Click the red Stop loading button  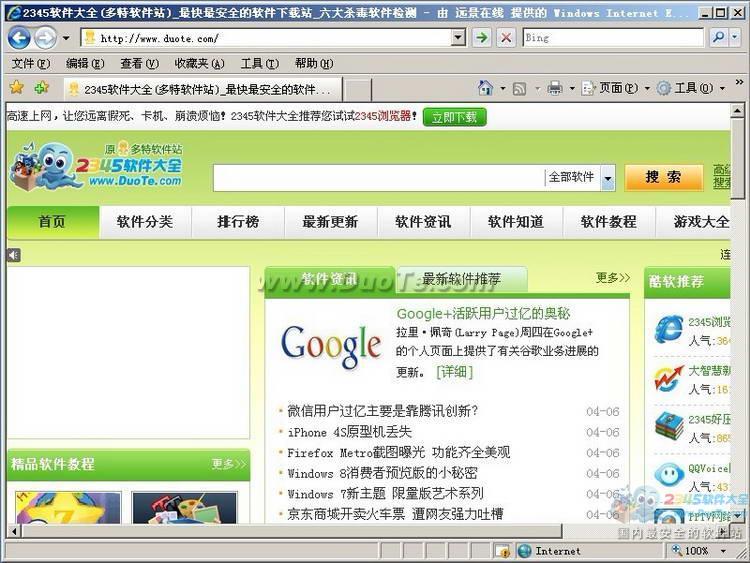pos(506,38)
